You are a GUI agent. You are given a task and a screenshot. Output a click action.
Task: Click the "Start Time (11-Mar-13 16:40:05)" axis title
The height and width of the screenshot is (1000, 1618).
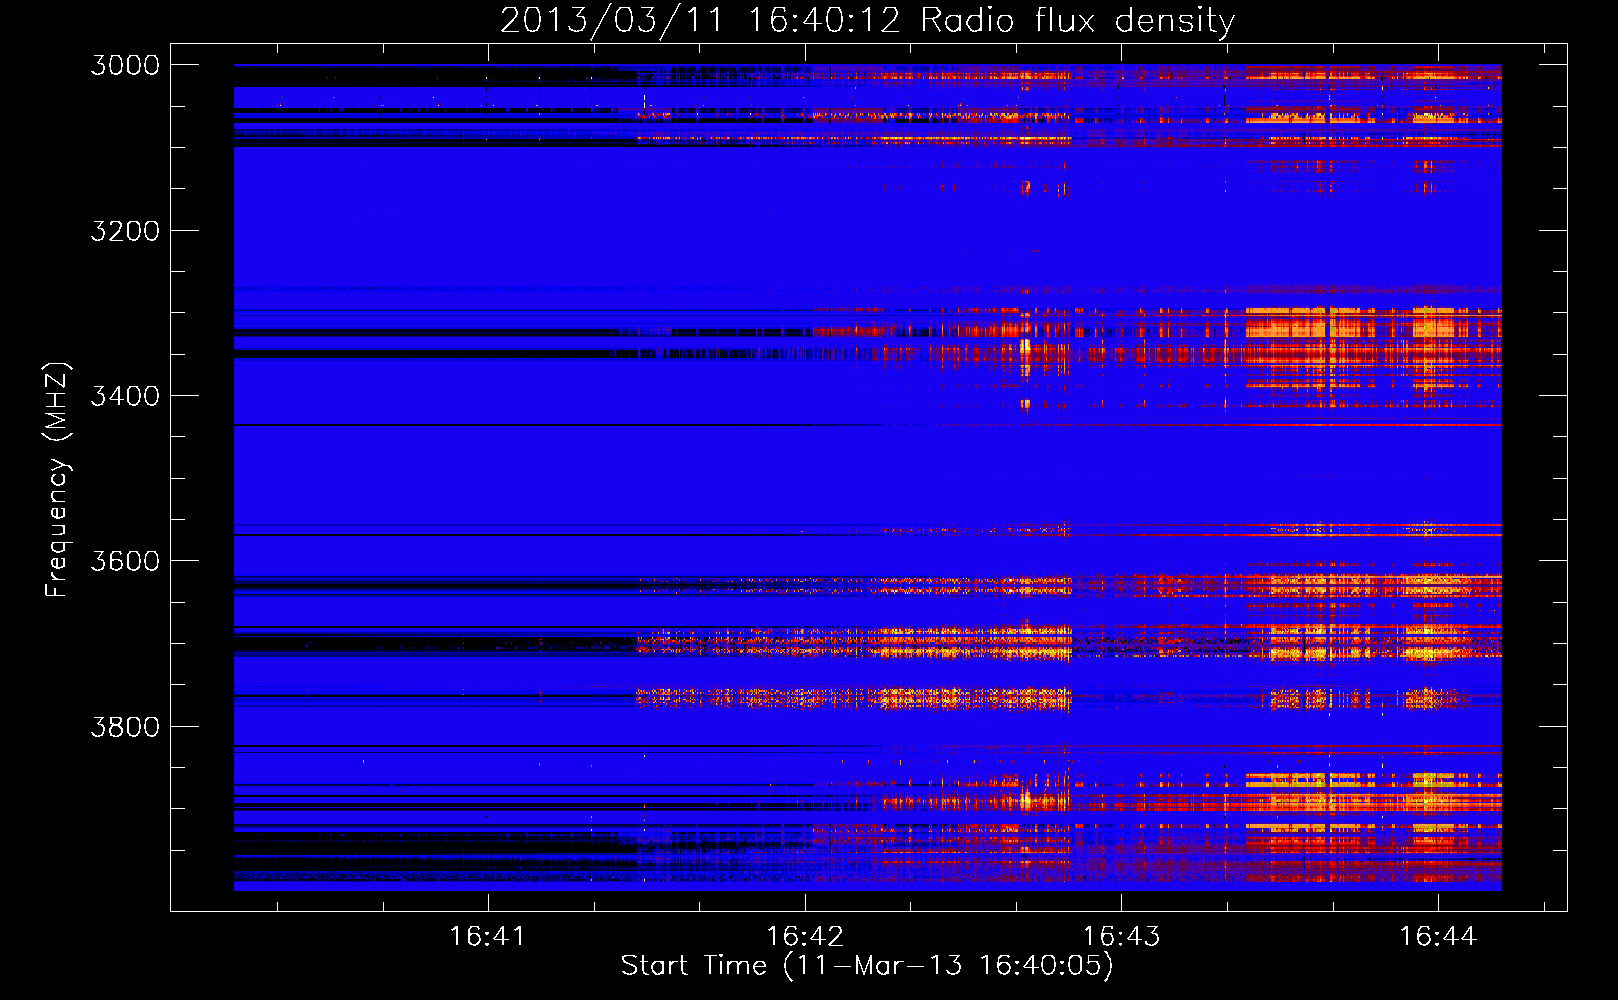coord(867,966)
